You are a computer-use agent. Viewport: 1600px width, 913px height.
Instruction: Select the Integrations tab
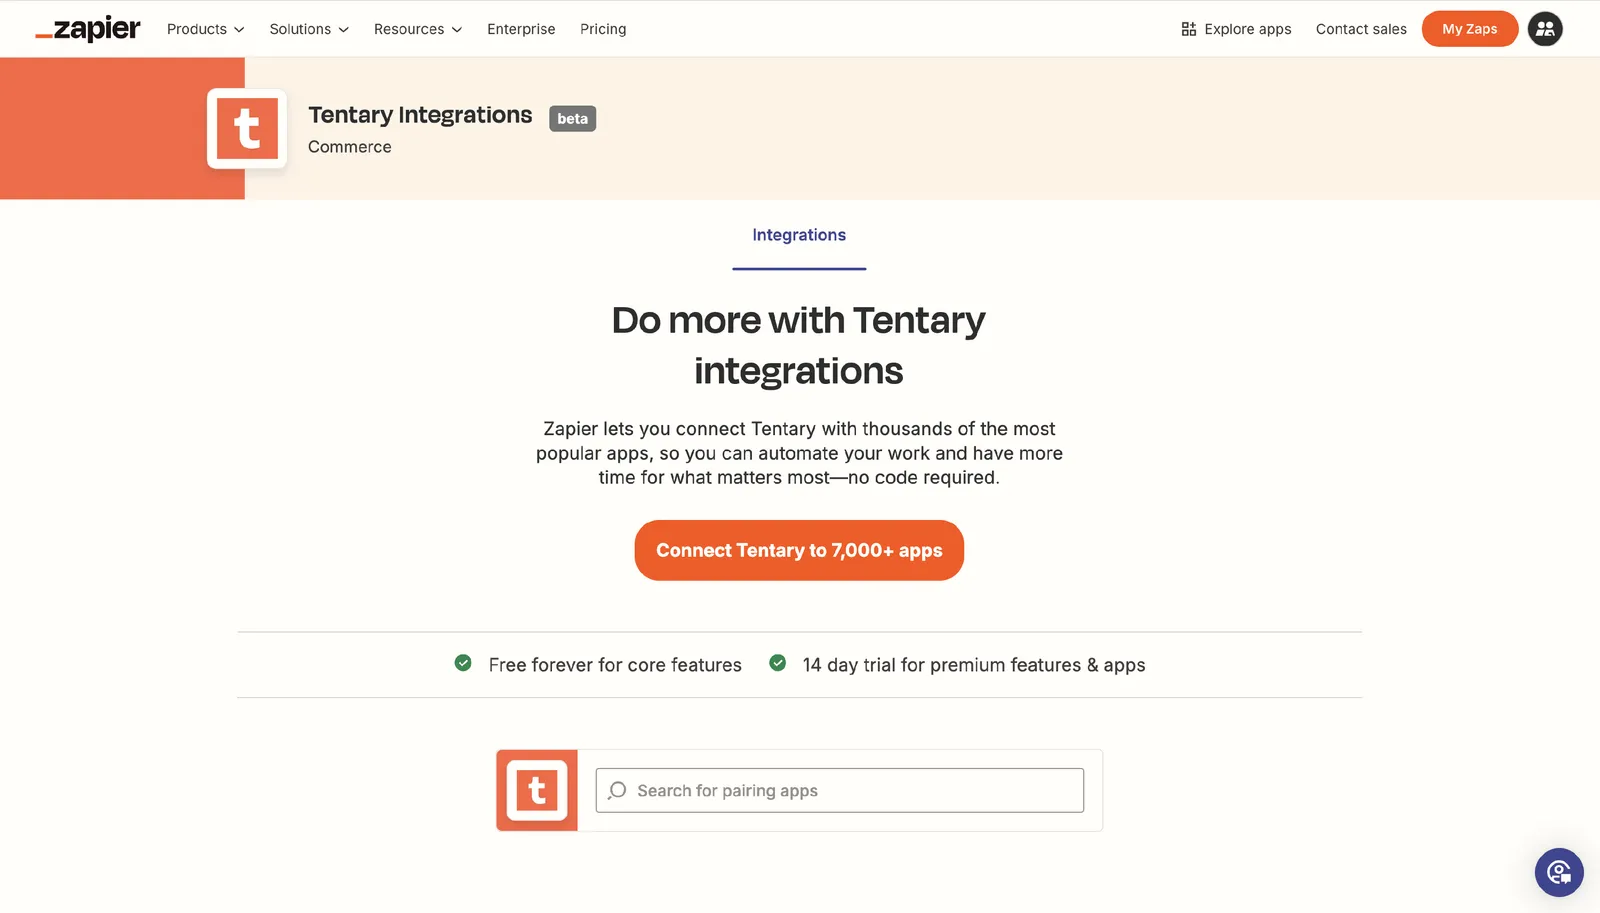coord(799,235)
